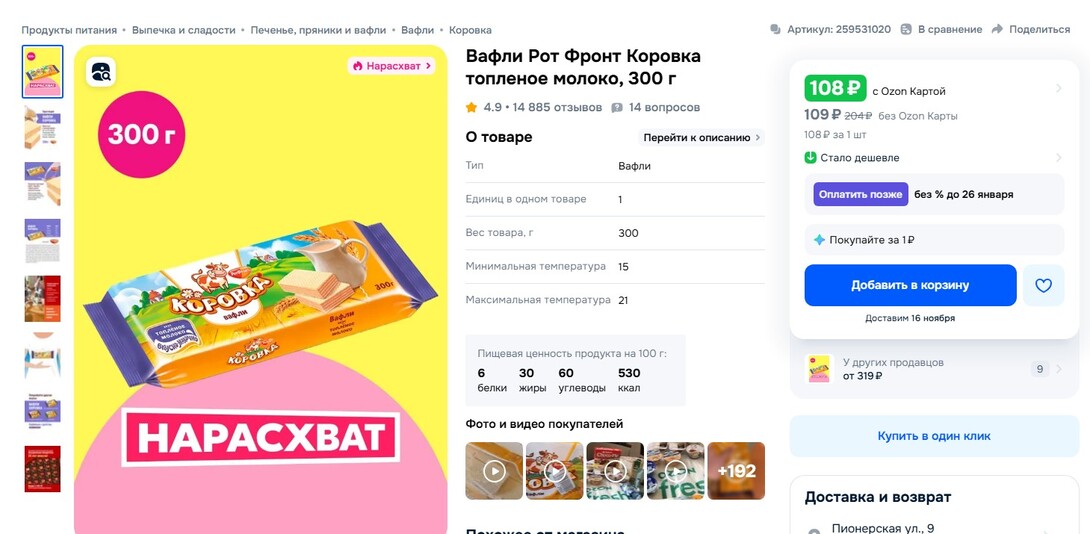Copy the article number via the Артикул icon

tap(775, 29)
